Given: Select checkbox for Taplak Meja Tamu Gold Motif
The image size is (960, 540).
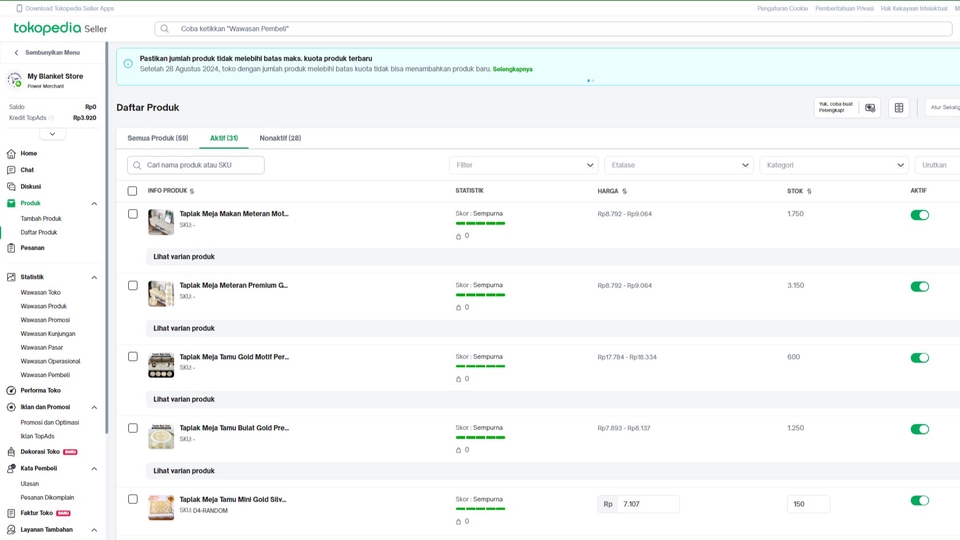Looking at the screenshot, I should pos(133,356).
